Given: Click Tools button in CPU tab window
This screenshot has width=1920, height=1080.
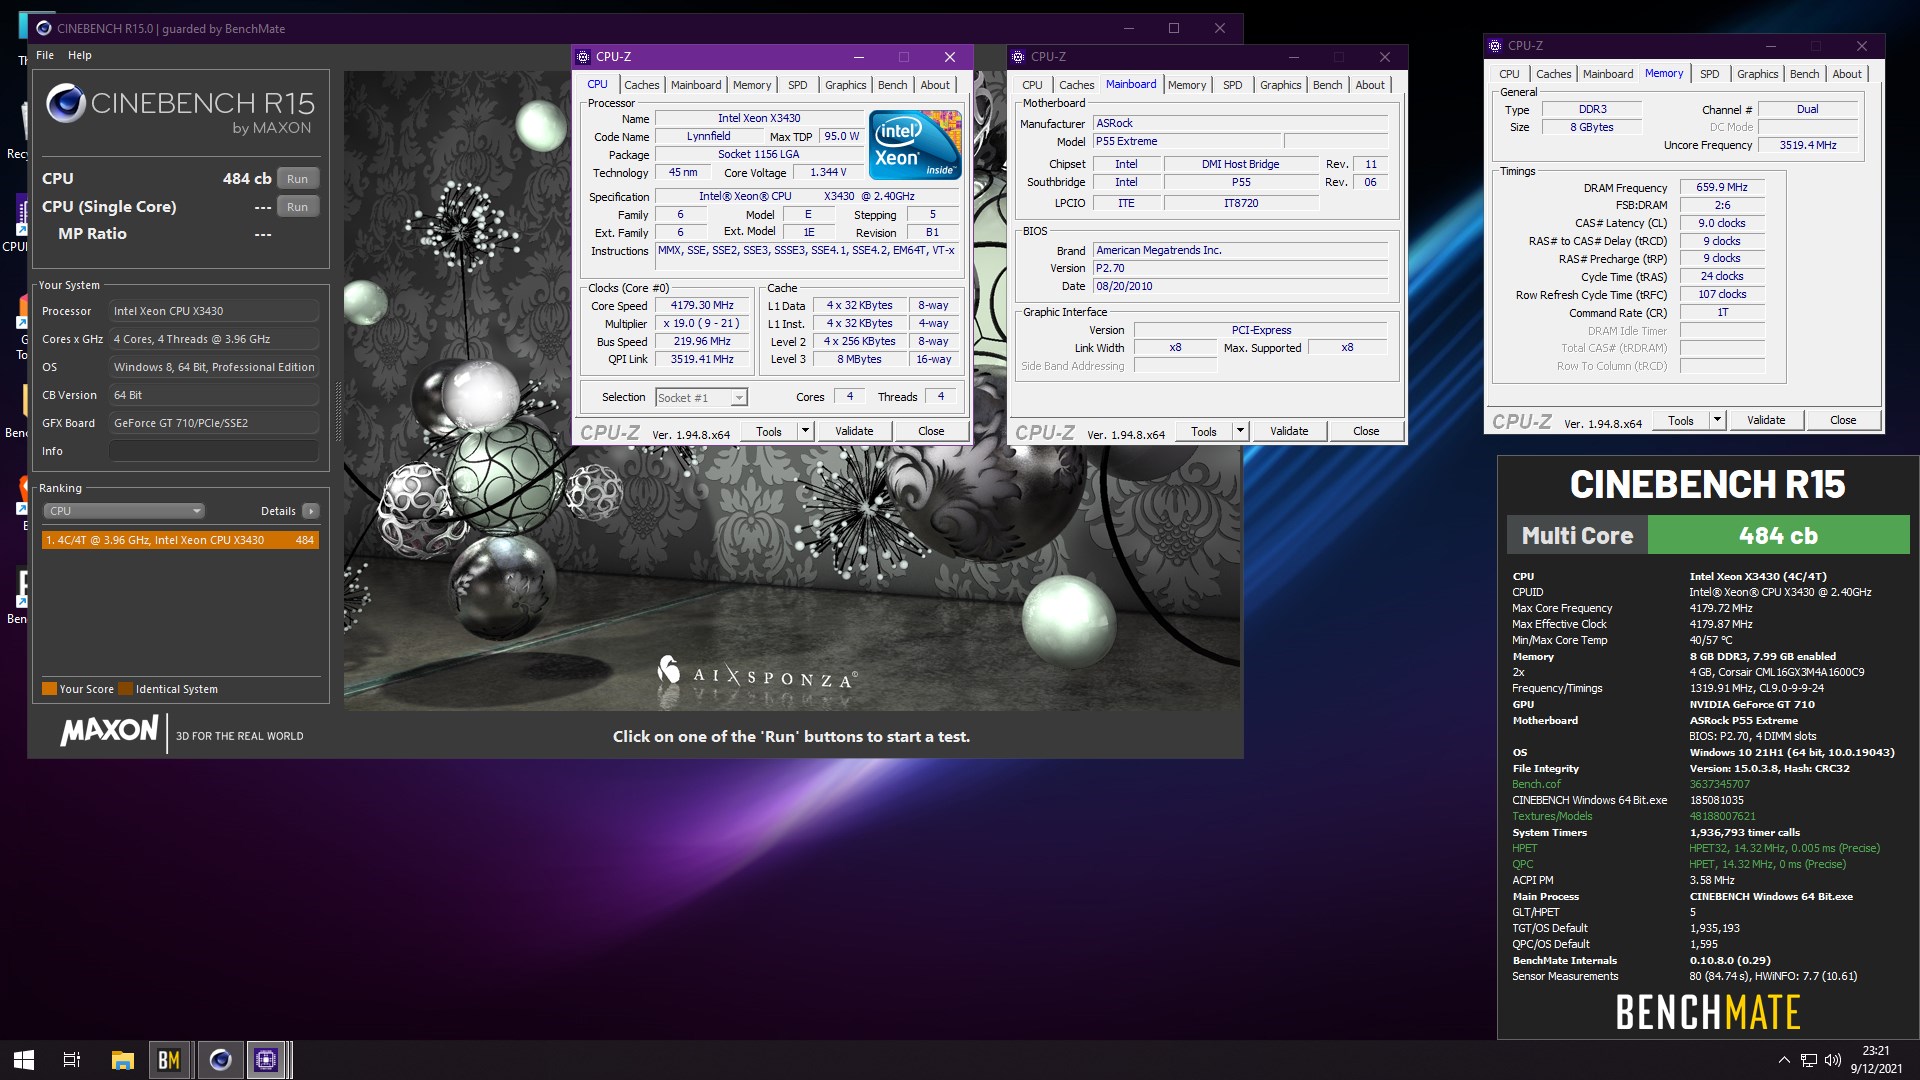Looking at the screenshot, I should 769,431.
